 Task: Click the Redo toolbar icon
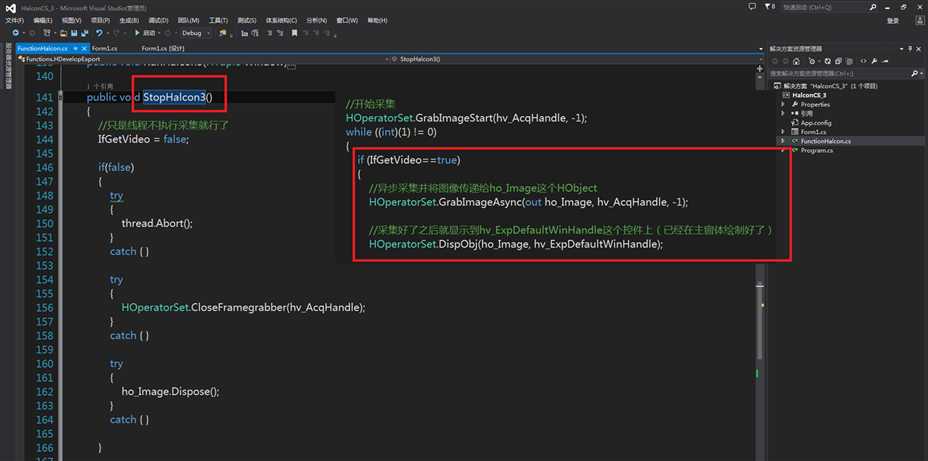(x=116, y=33)
